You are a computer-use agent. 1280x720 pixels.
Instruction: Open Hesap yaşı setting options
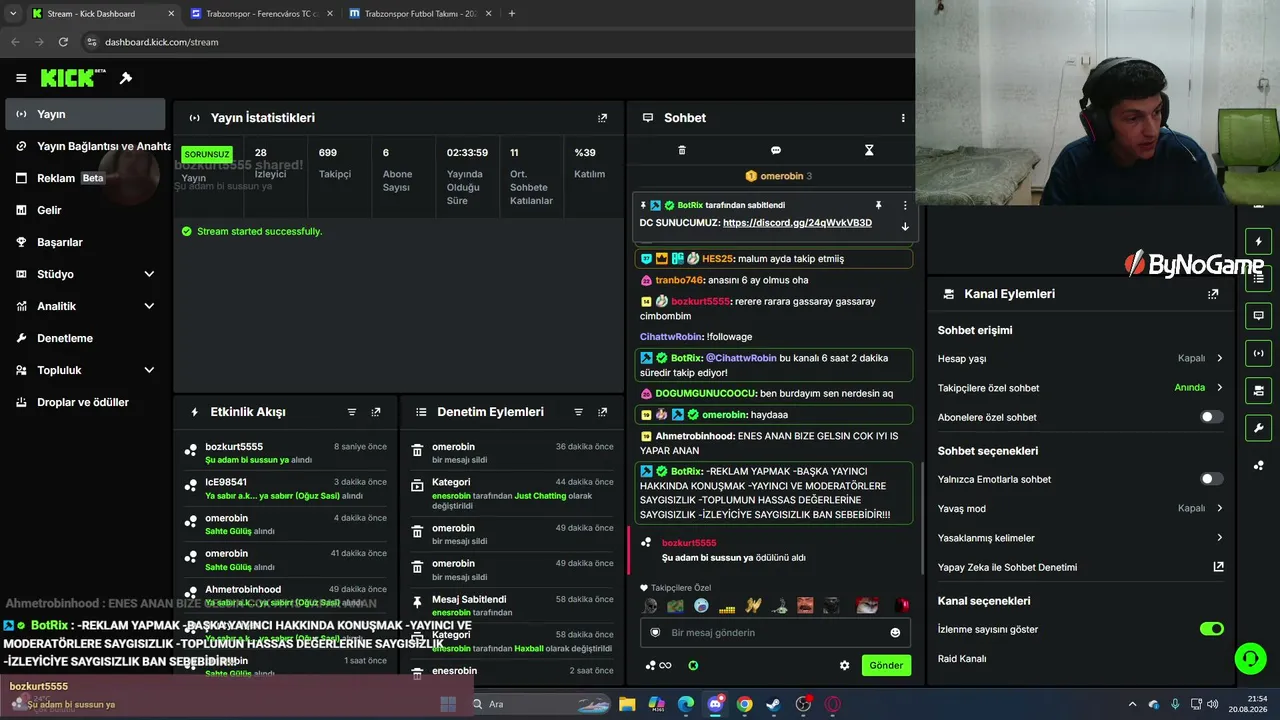(1080, 358)
